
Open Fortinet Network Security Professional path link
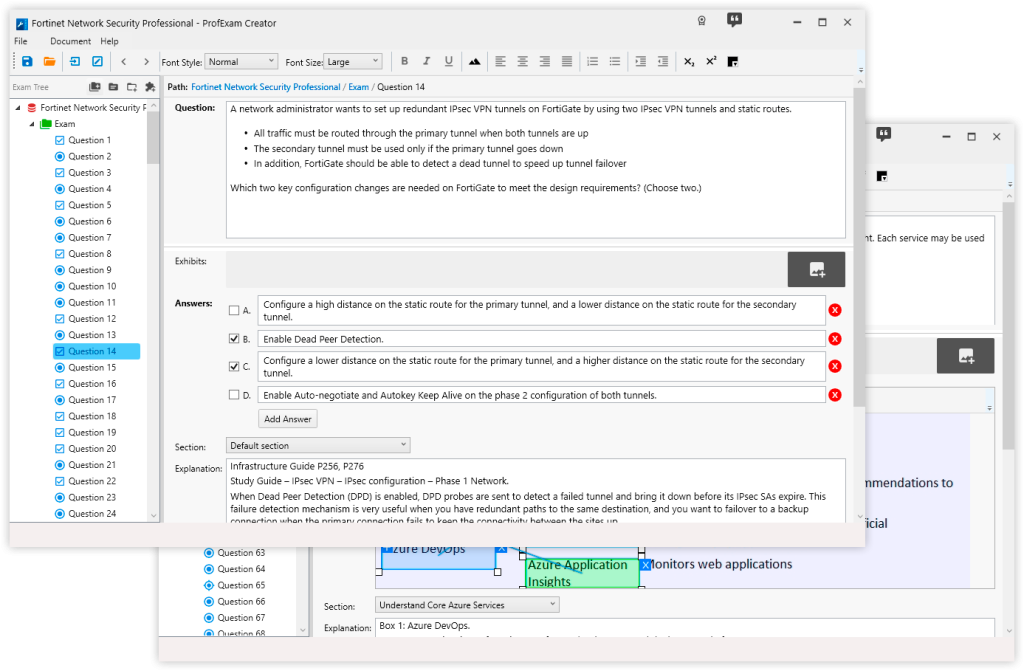266,87
